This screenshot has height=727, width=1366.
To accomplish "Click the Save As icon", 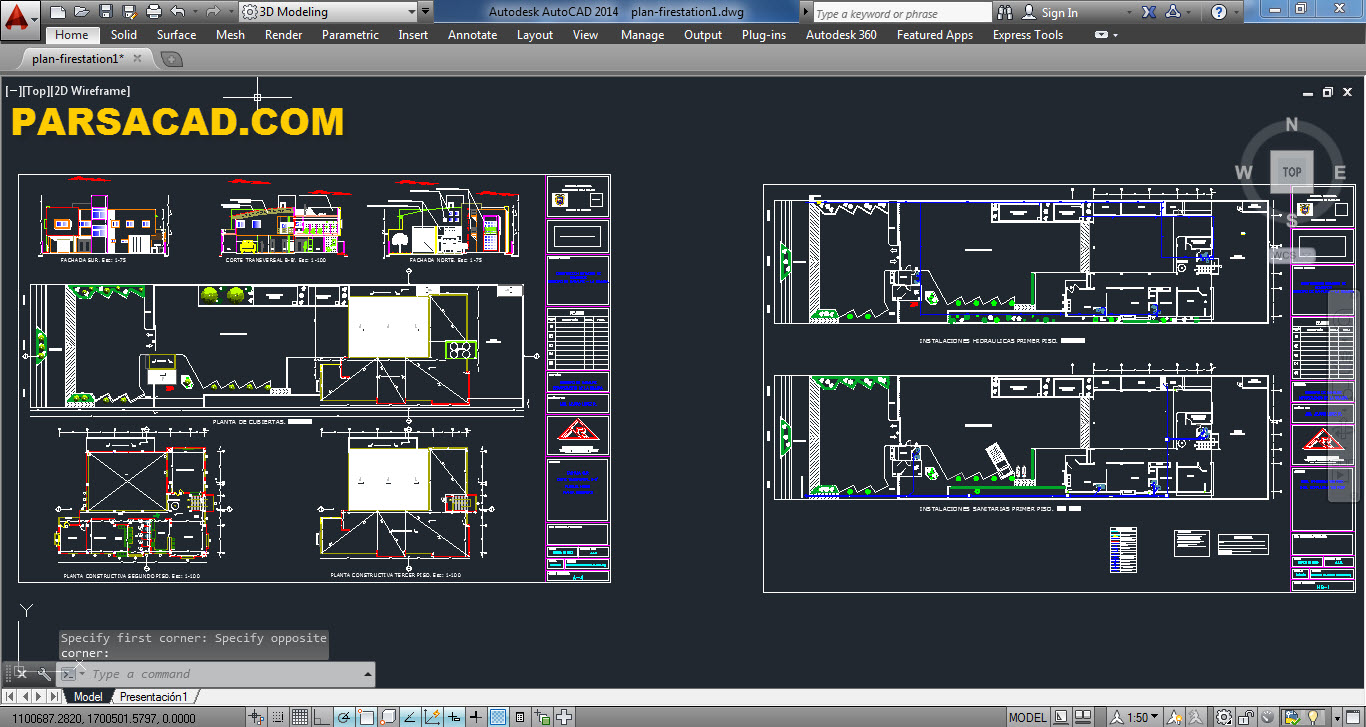I will coord(130,12).
